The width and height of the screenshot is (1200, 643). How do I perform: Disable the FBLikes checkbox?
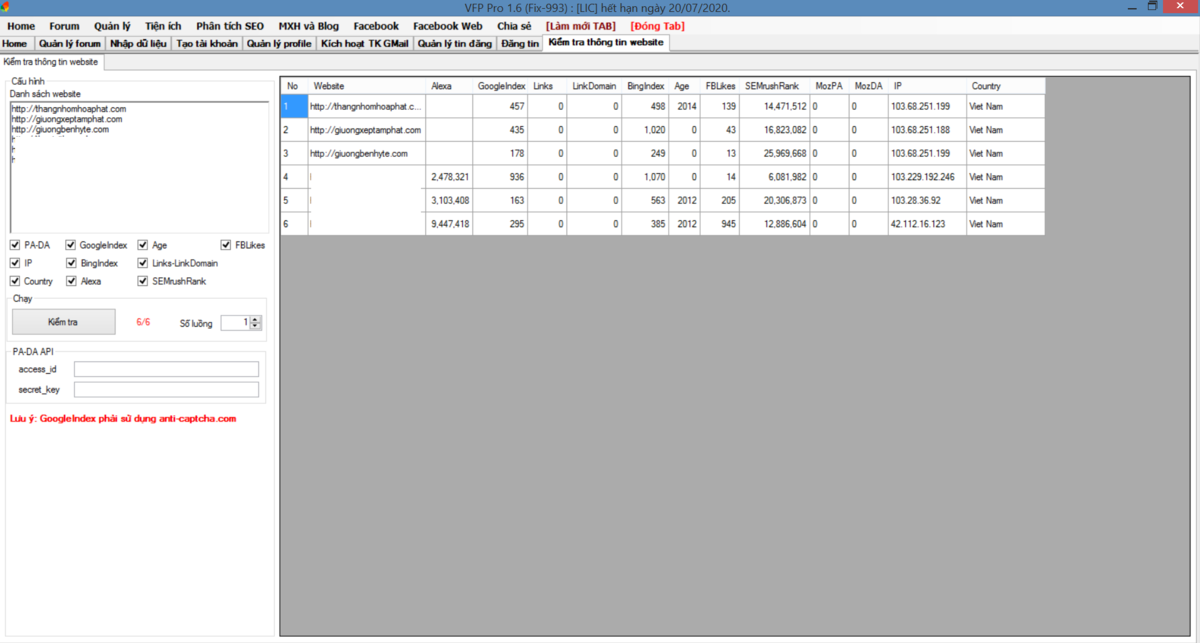tap(226, 245)
